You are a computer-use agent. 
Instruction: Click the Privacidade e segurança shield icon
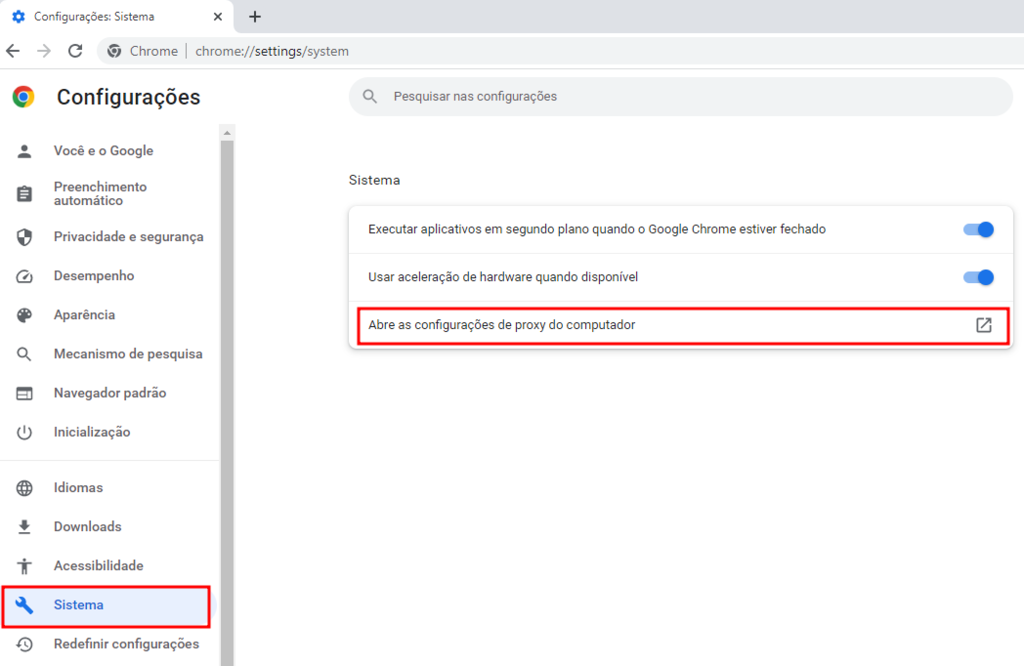25,236
